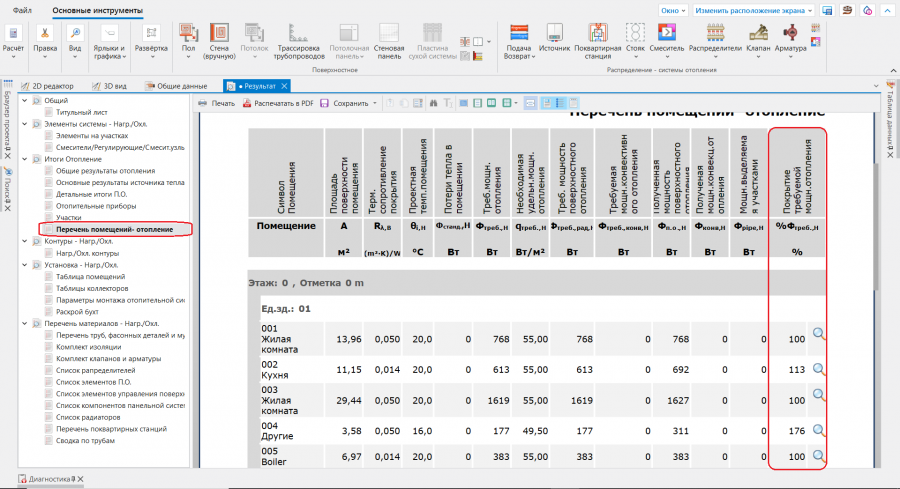Viewport: 900px width, 489px height.
Task: Open the Сохранить dropdown arrow
Action: point(375,103)
